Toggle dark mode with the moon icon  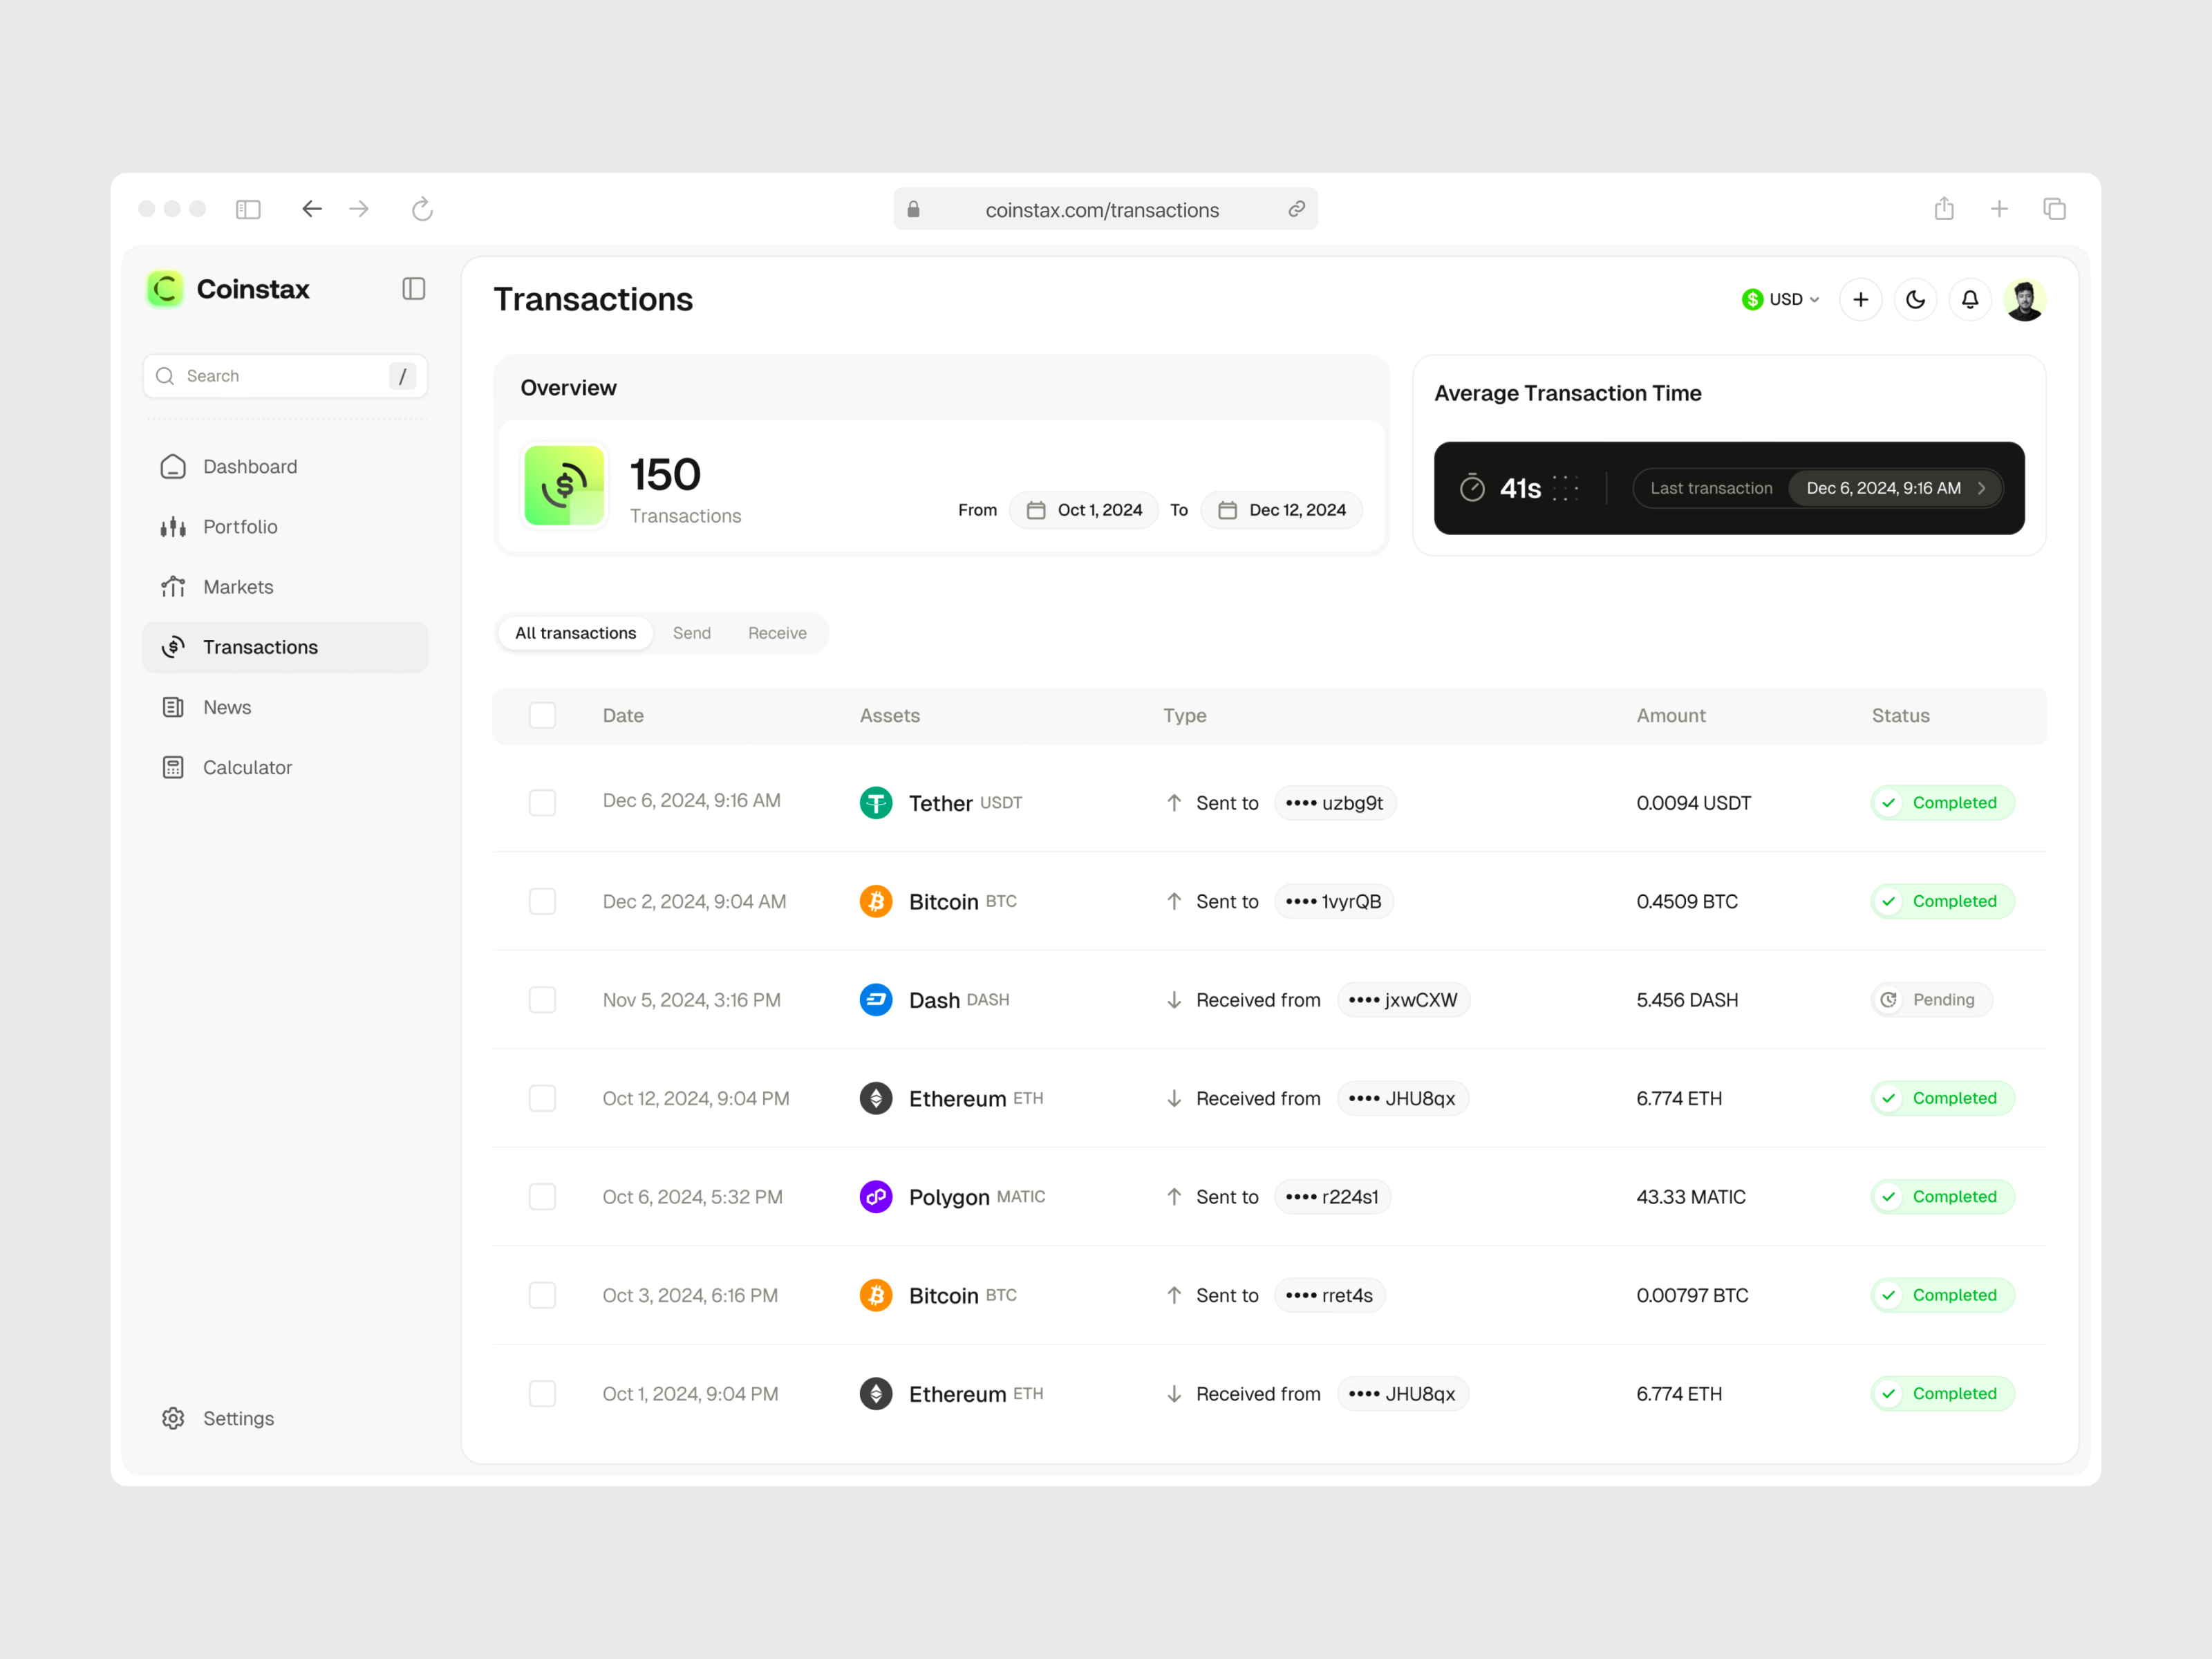(x=1915, y=299)
